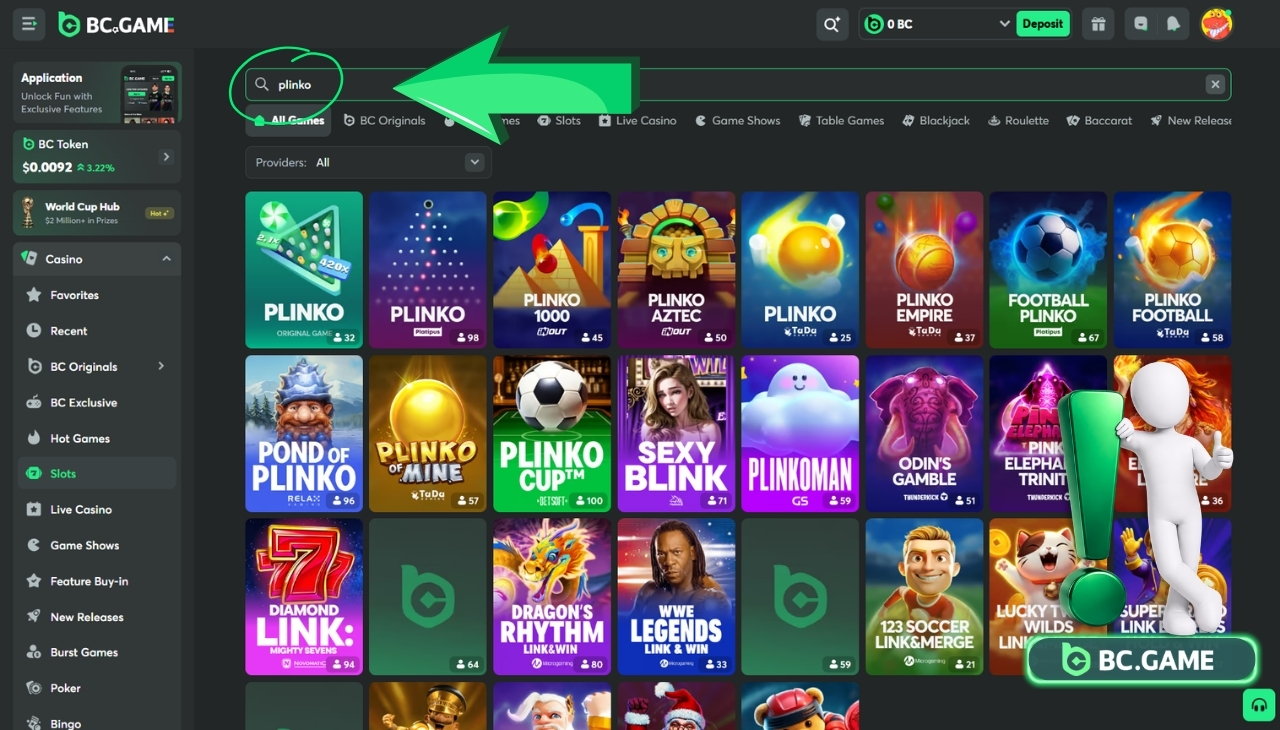Image resolution: width=1280 pixels, height=730 pixels.
Task: Launch the Plinkoman game thumbnail
Action: pyautogui.click(x=800, y=434)
